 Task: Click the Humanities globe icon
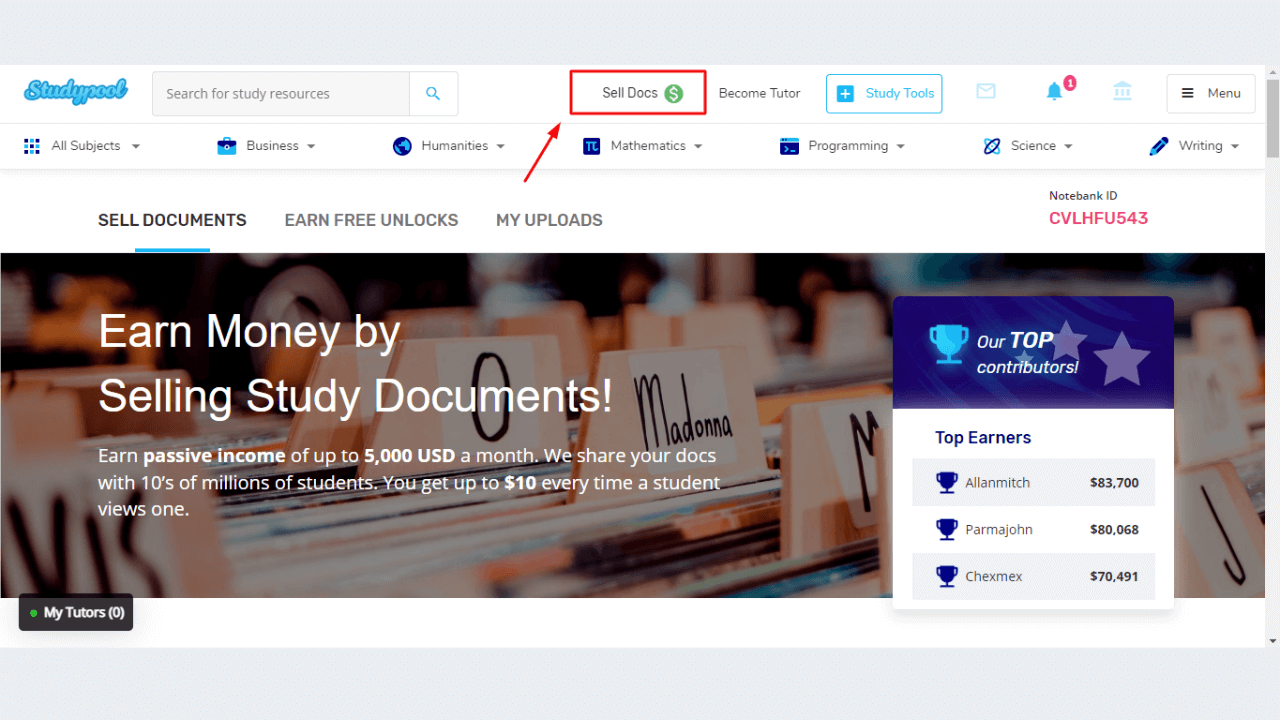click(x=402, y=146)
